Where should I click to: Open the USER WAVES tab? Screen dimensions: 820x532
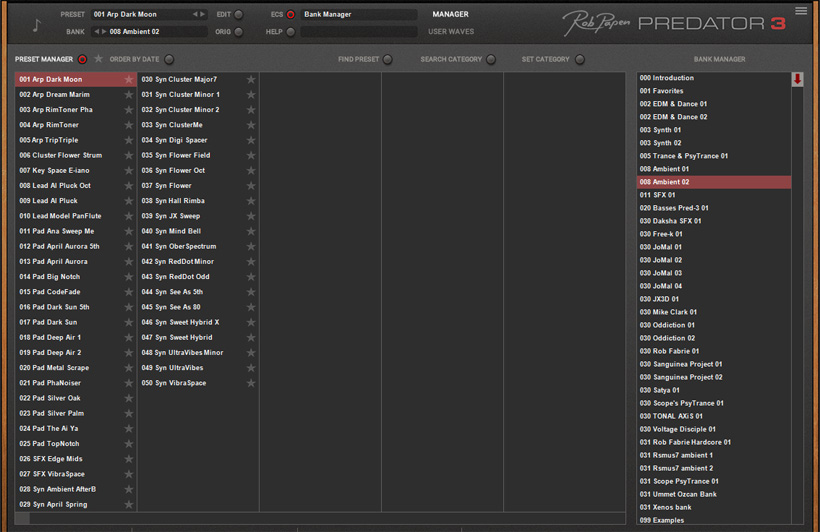tap(451, 31)
